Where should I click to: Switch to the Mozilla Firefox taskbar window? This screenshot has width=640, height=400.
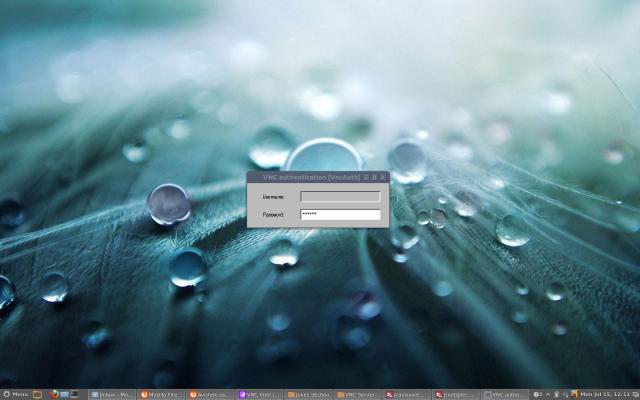tap(161, 394)
